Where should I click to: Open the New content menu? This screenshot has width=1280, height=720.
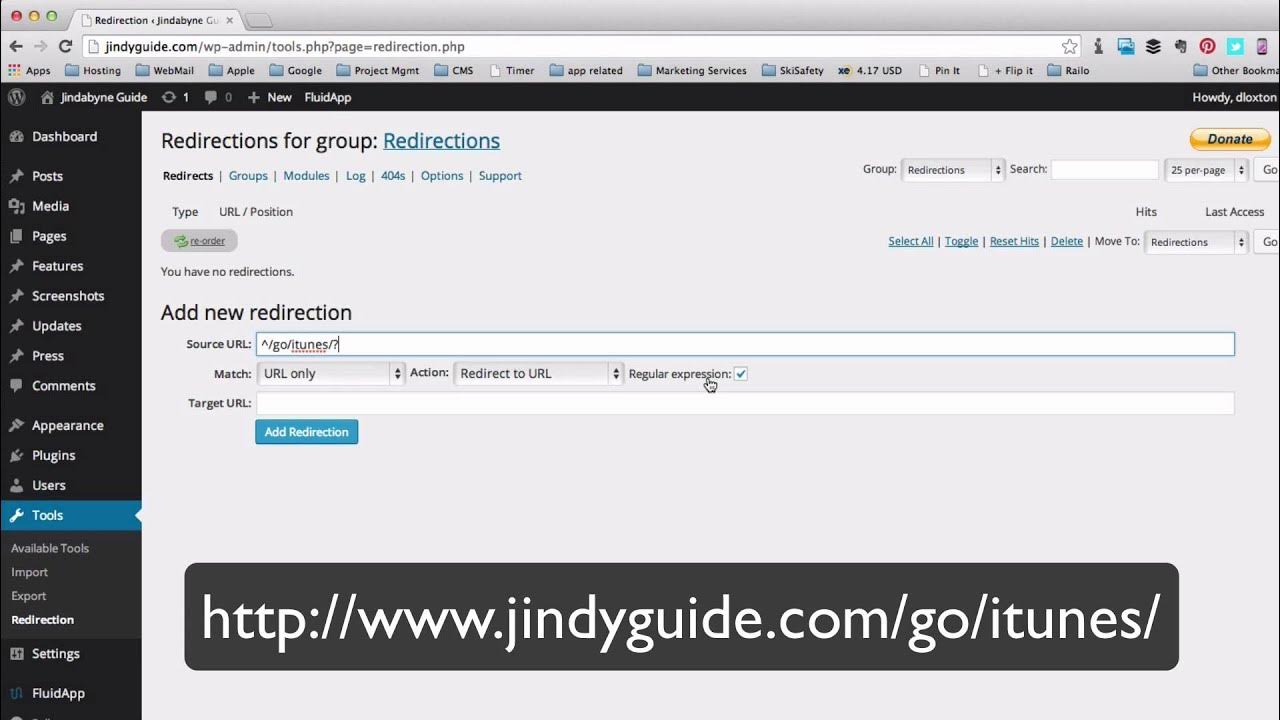pos(269,97)
